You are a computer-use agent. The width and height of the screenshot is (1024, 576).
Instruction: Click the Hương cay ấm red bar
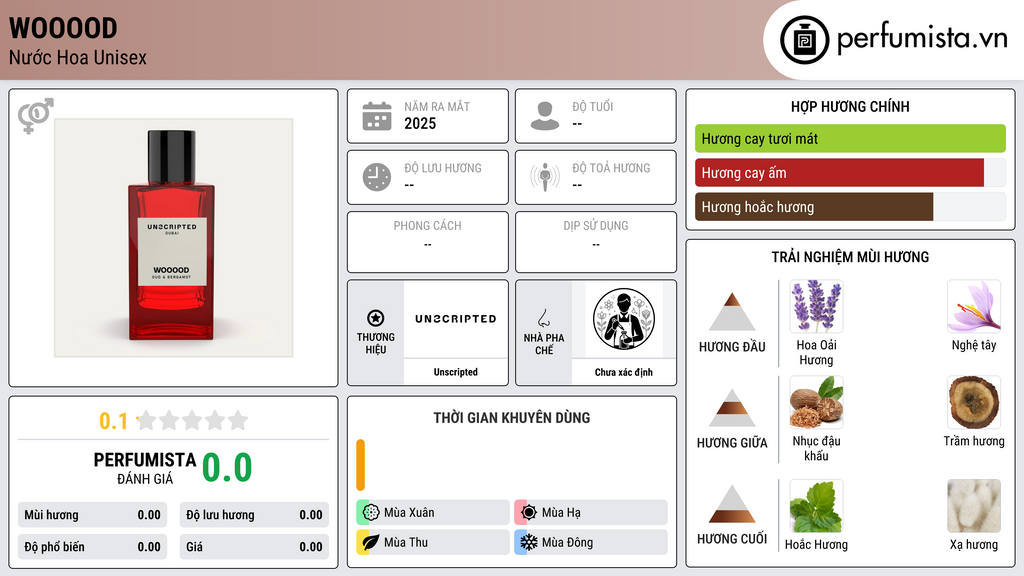click(839, 172)
